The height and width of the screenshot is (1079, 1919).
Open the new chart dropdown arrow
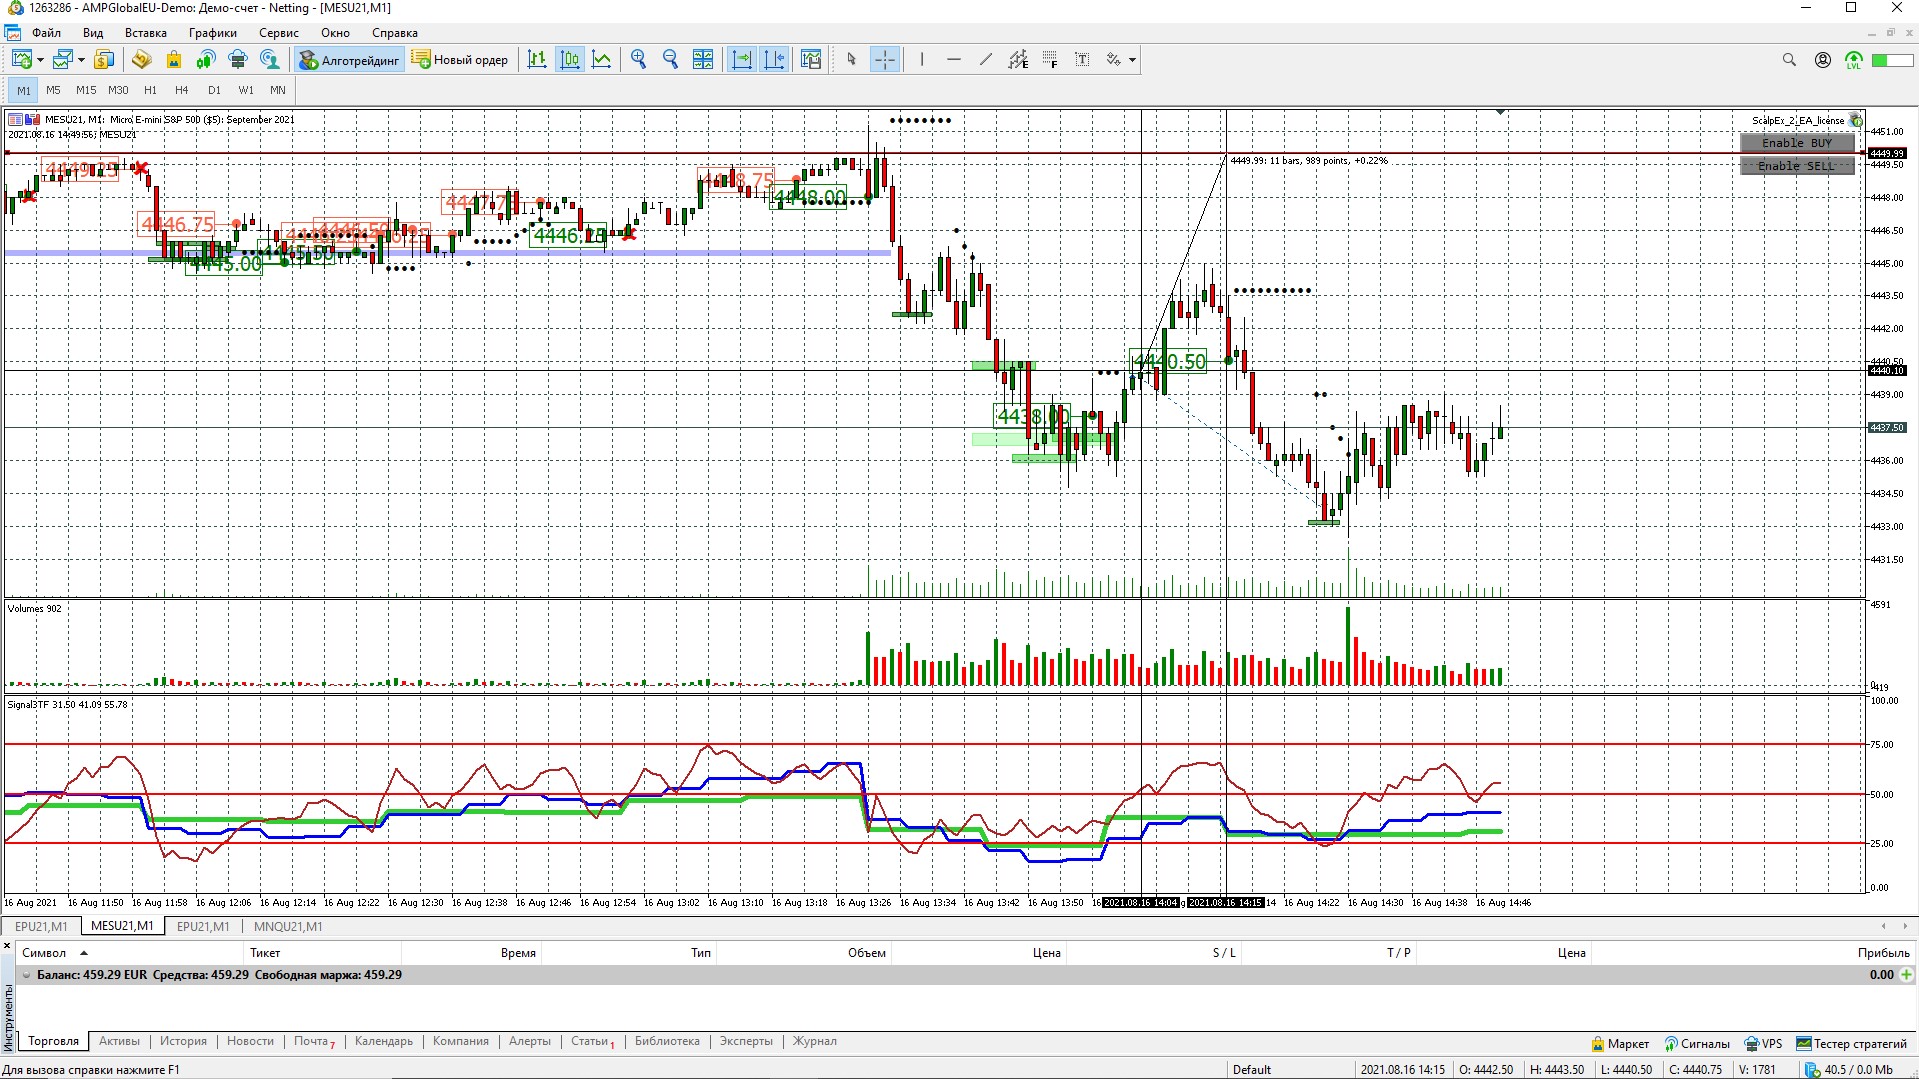[x=40, y=60]
